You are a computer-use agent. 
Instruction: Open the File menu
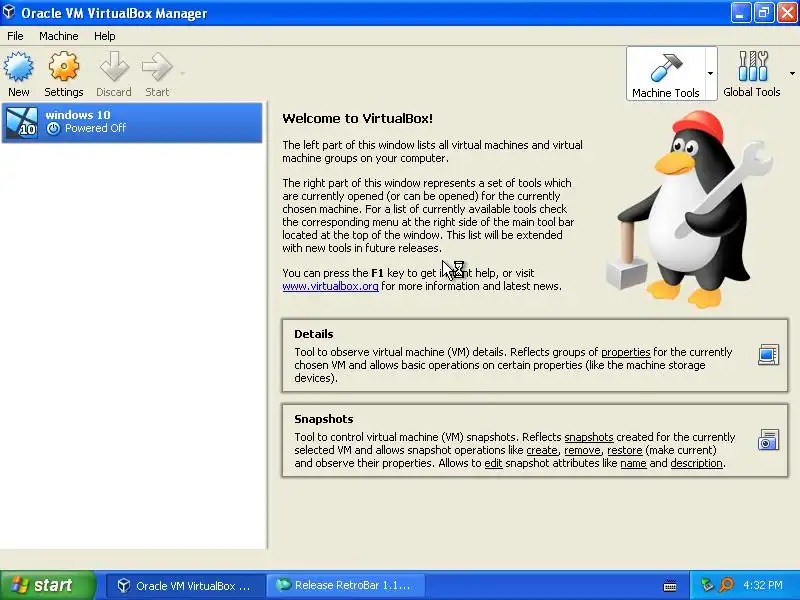pos(15,36)
